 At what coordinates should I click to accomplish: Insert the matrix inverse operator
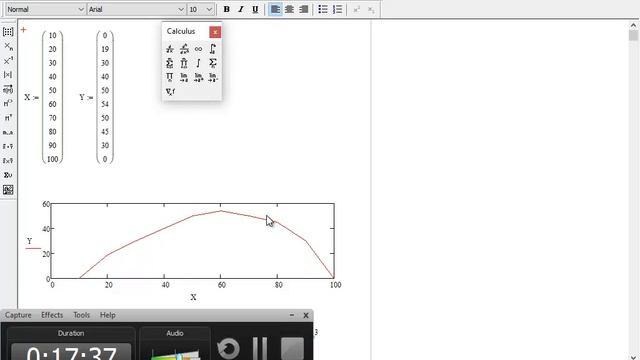point(8,61)
